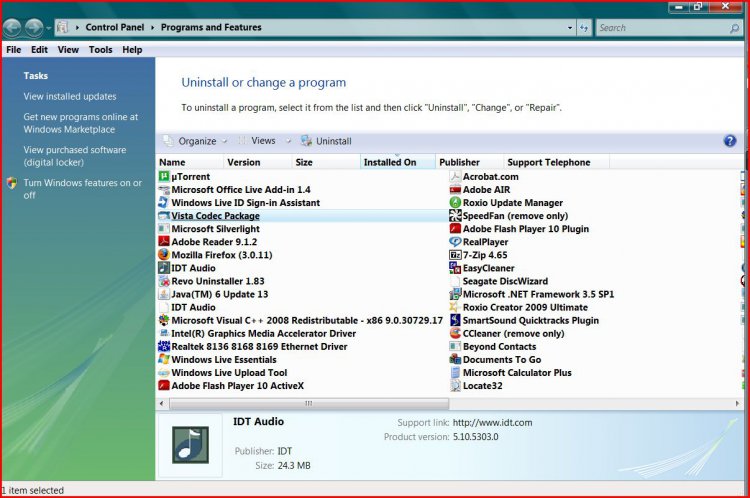Open View purchased software (digital locker)

pos(75,156)
